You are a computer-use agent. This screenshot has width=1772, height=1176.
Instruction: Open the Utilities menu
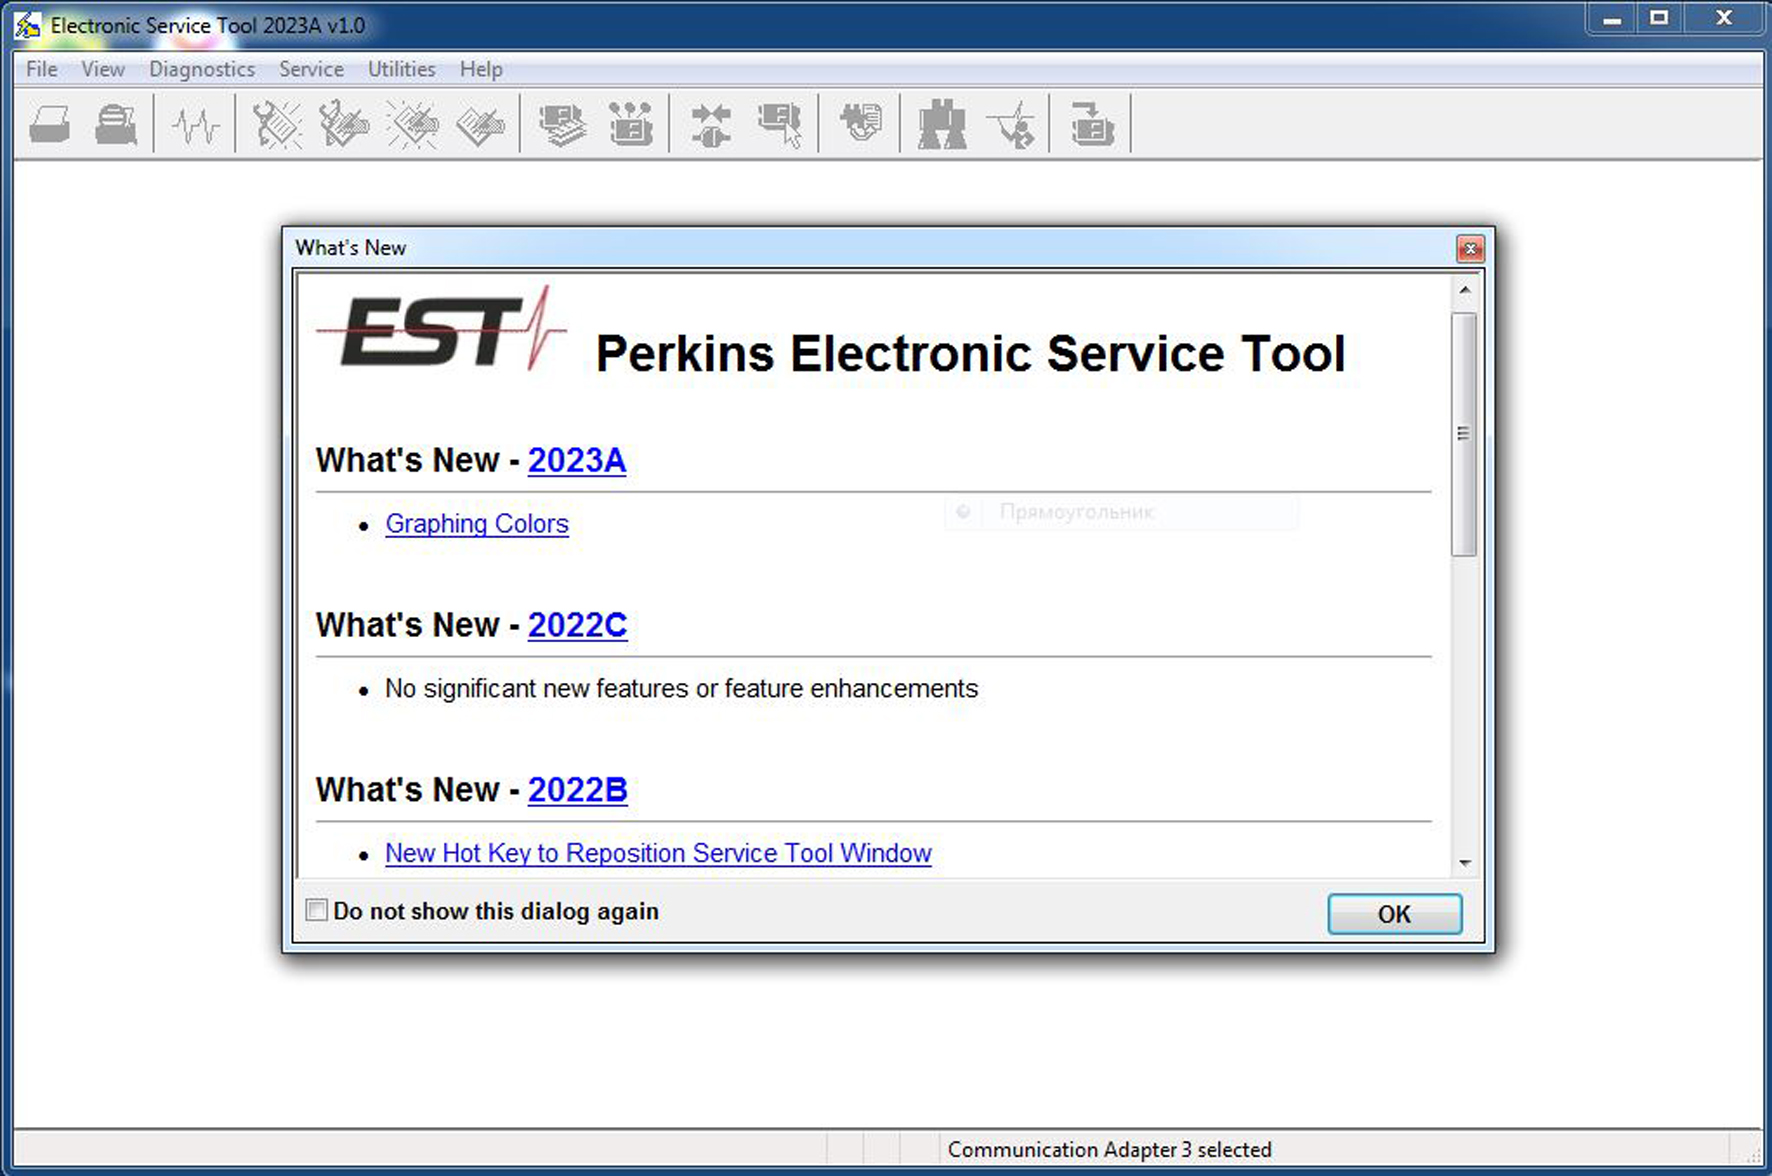tap(401, 69)
